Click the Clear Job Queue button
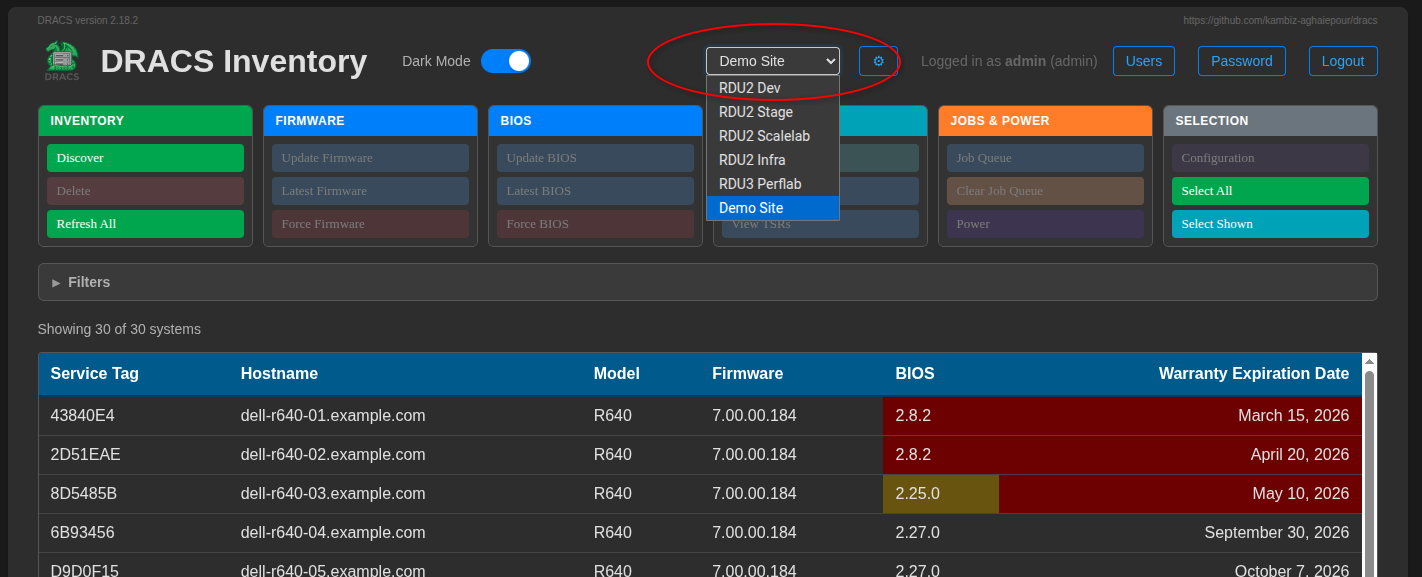Image resolution: width=1422 pixels, height=577 pixels. [1045, 191]
